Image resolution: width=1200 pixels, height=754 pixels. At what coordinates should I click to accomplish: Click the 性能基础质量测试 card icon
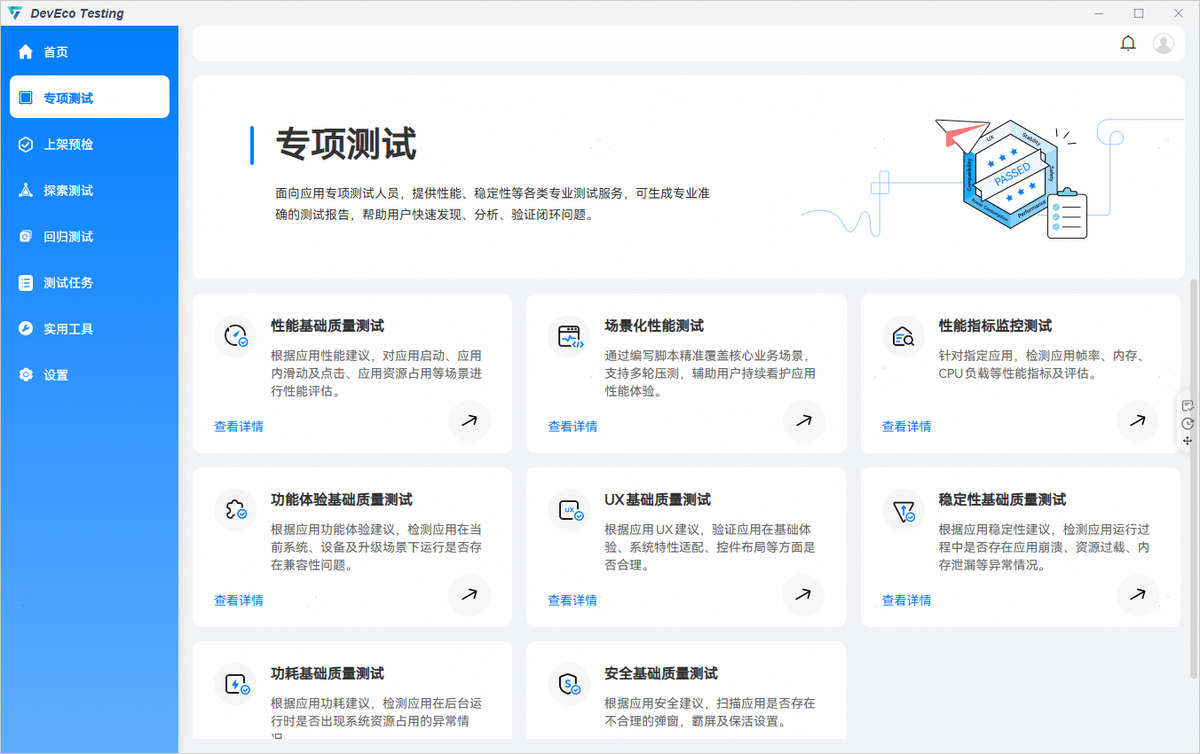pos(236,337)
